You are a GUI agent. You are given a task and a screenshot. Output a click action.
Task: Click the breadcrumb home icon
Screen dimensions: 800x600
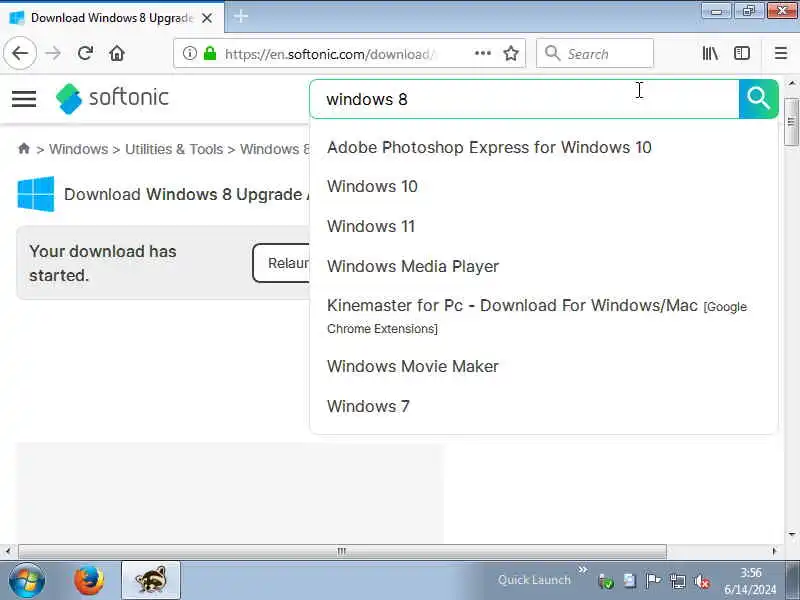pyautogui.click(x=23, y=148)
